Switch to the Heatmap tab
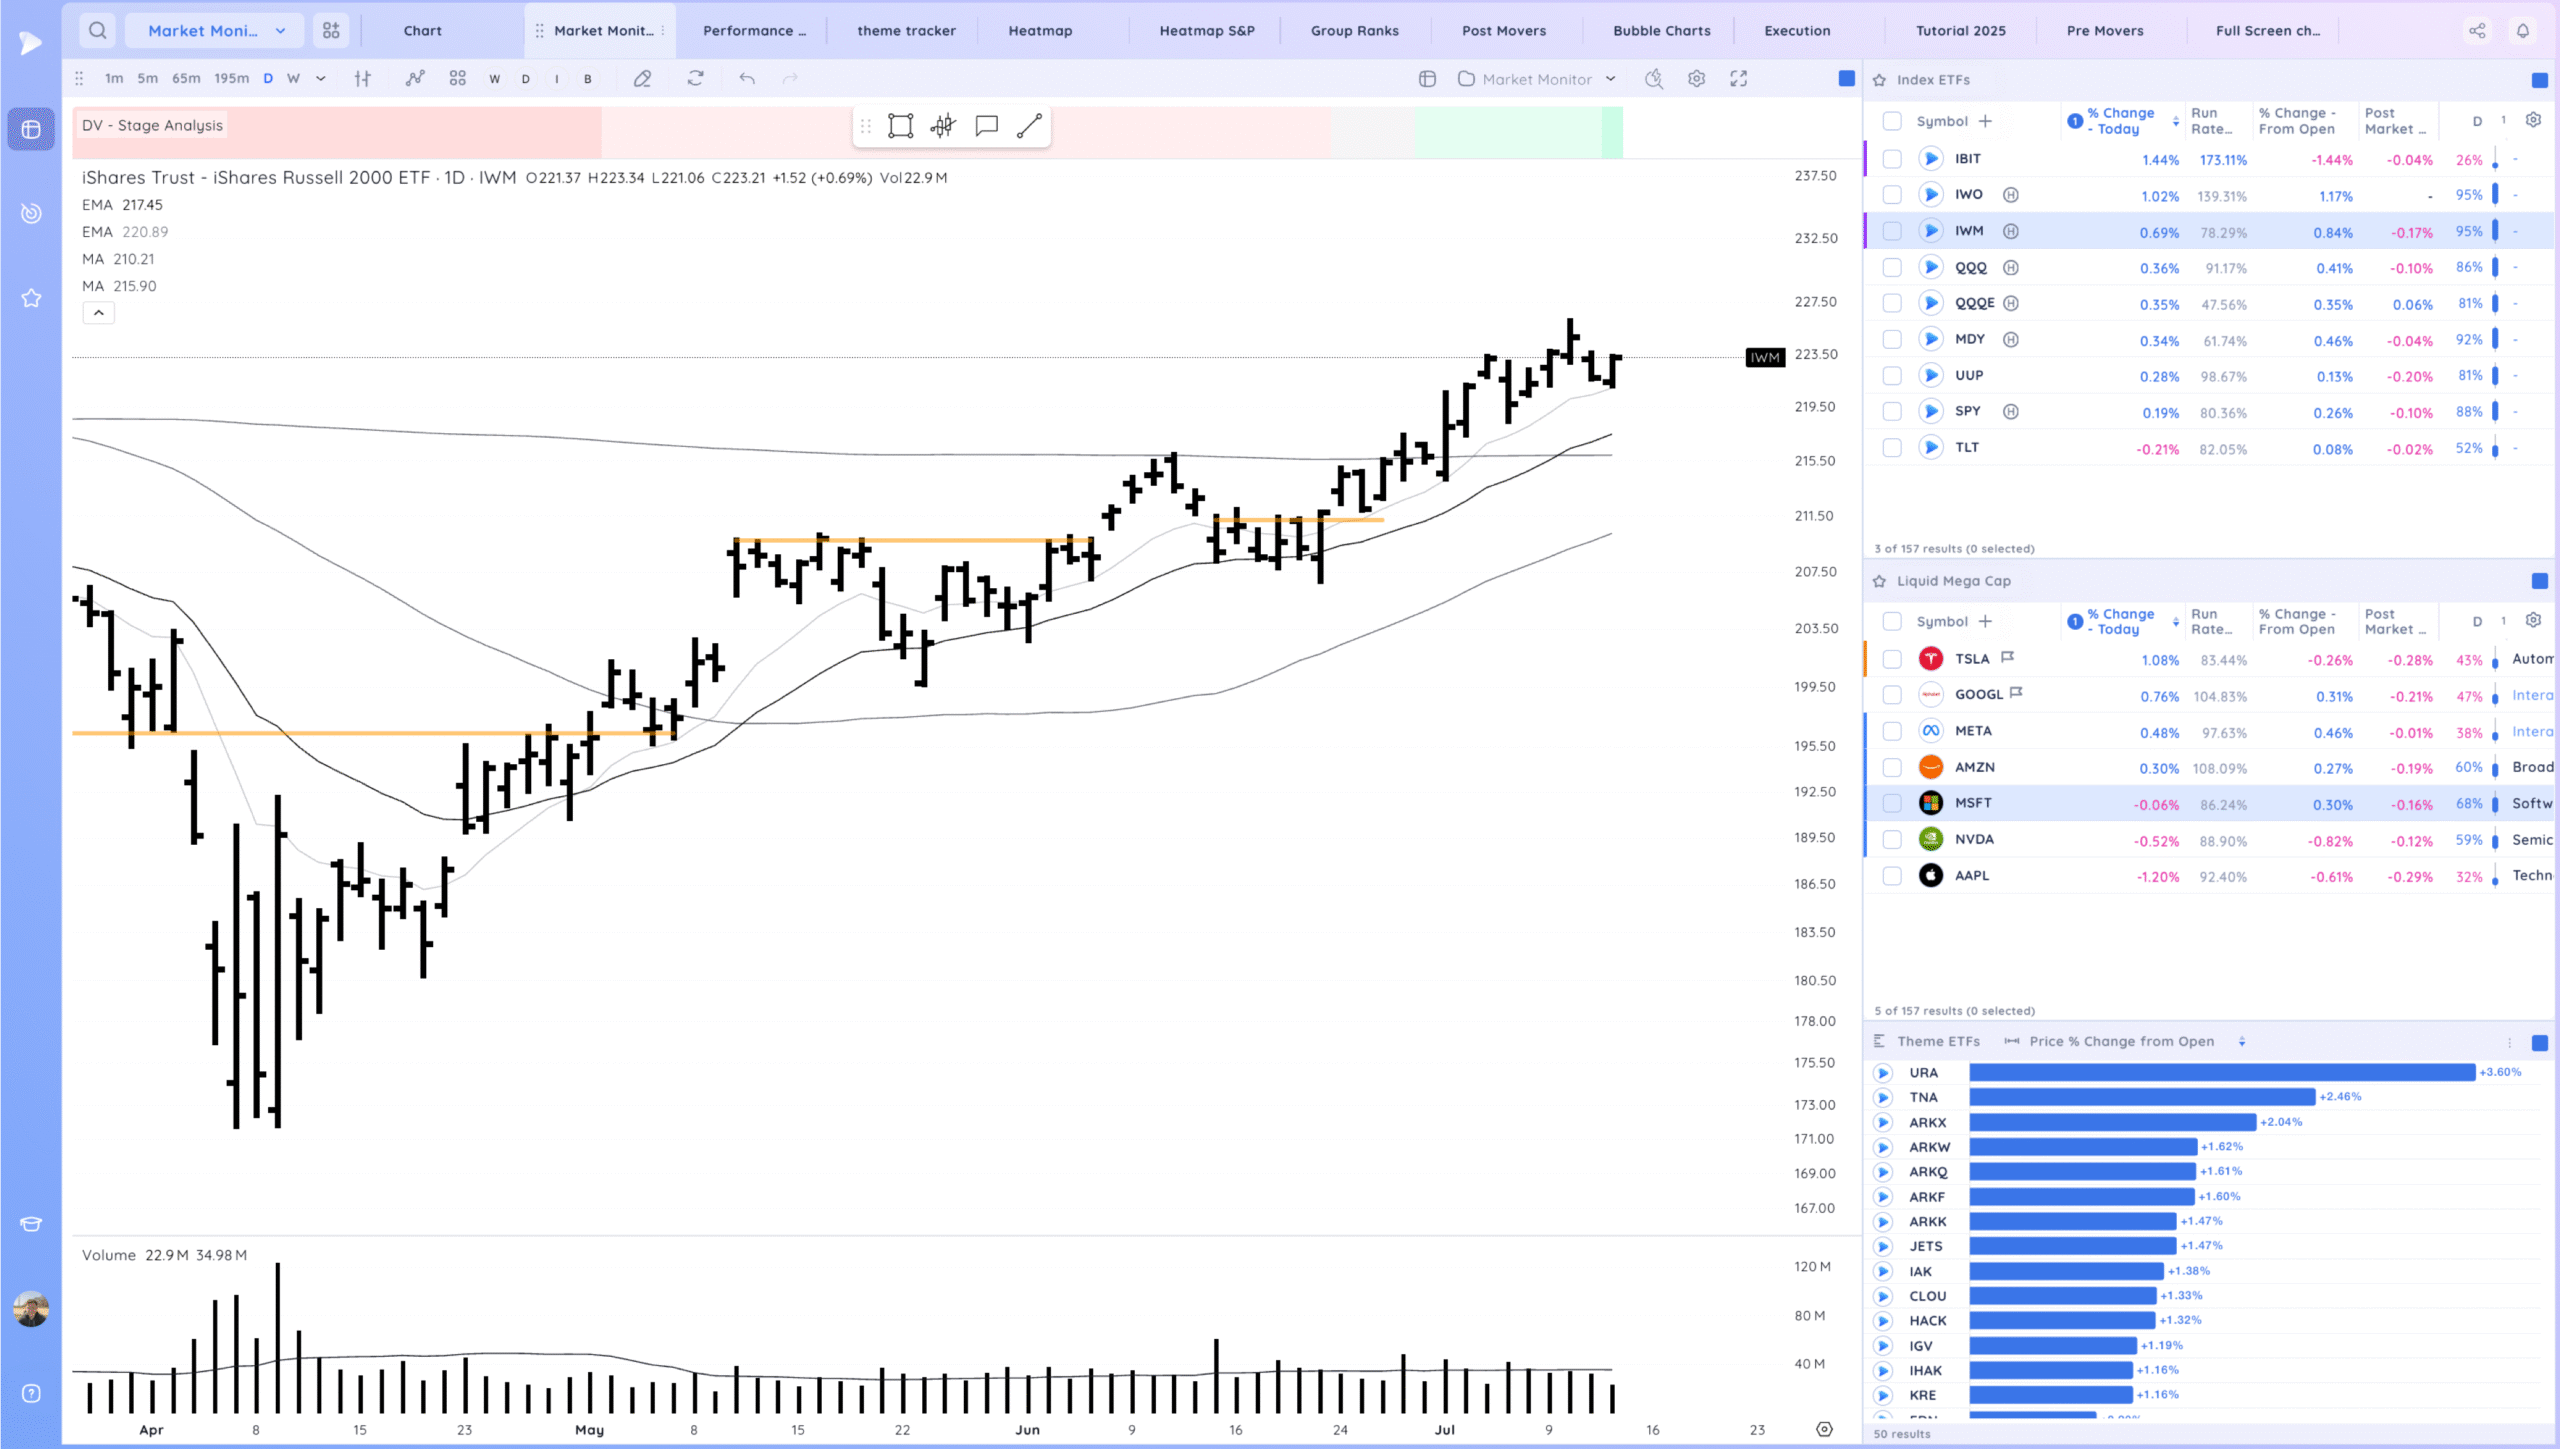 [x=1040, y=31]
